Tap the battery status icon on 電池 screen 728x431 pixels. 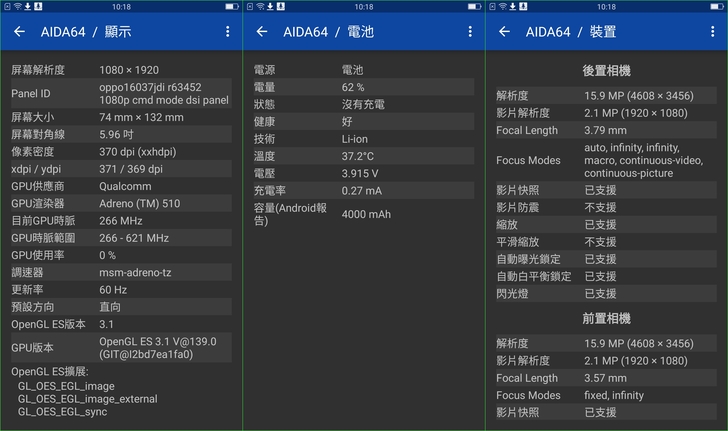coord(474,7)
